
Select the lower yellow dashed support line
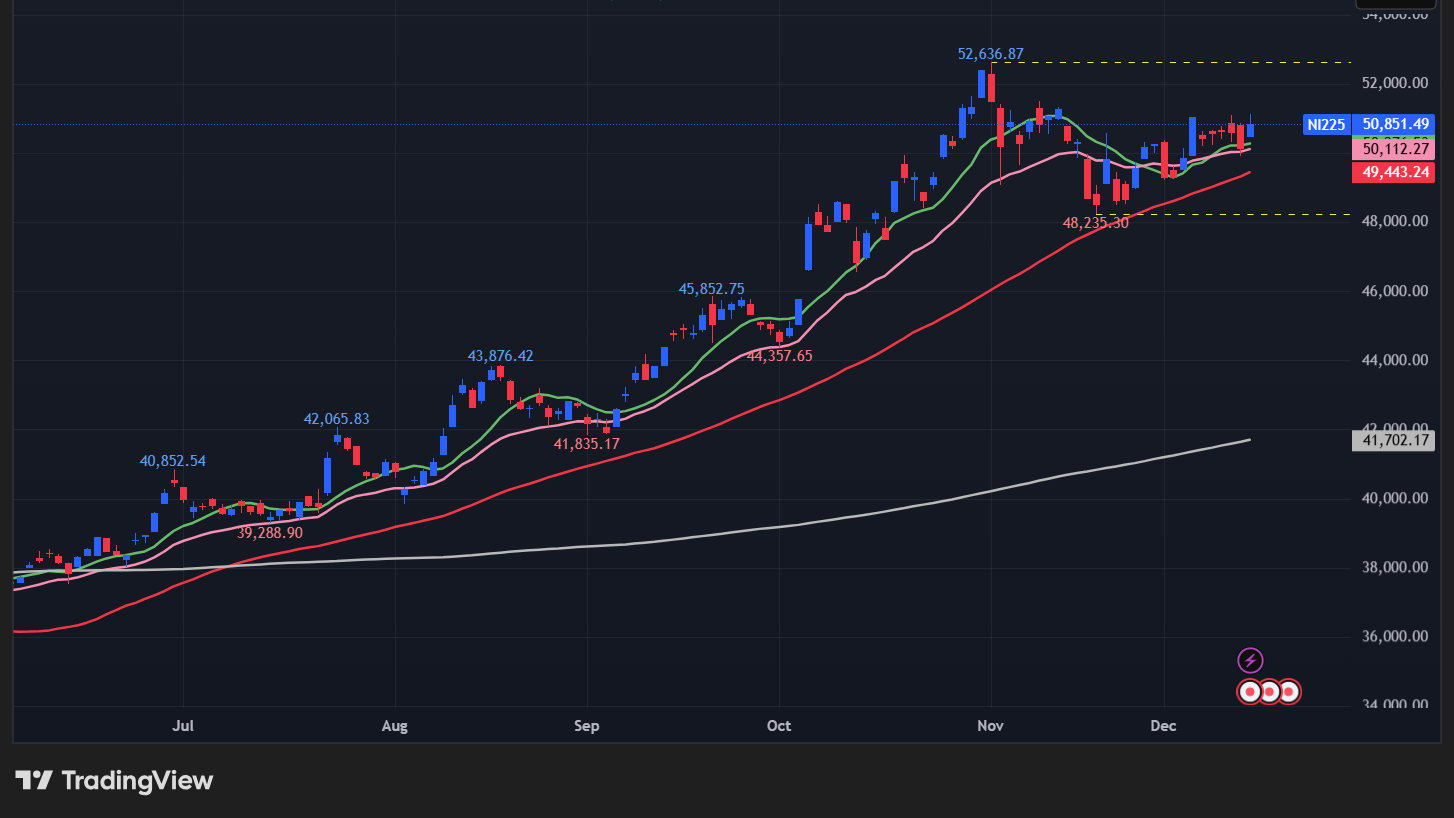(1250, 213)
